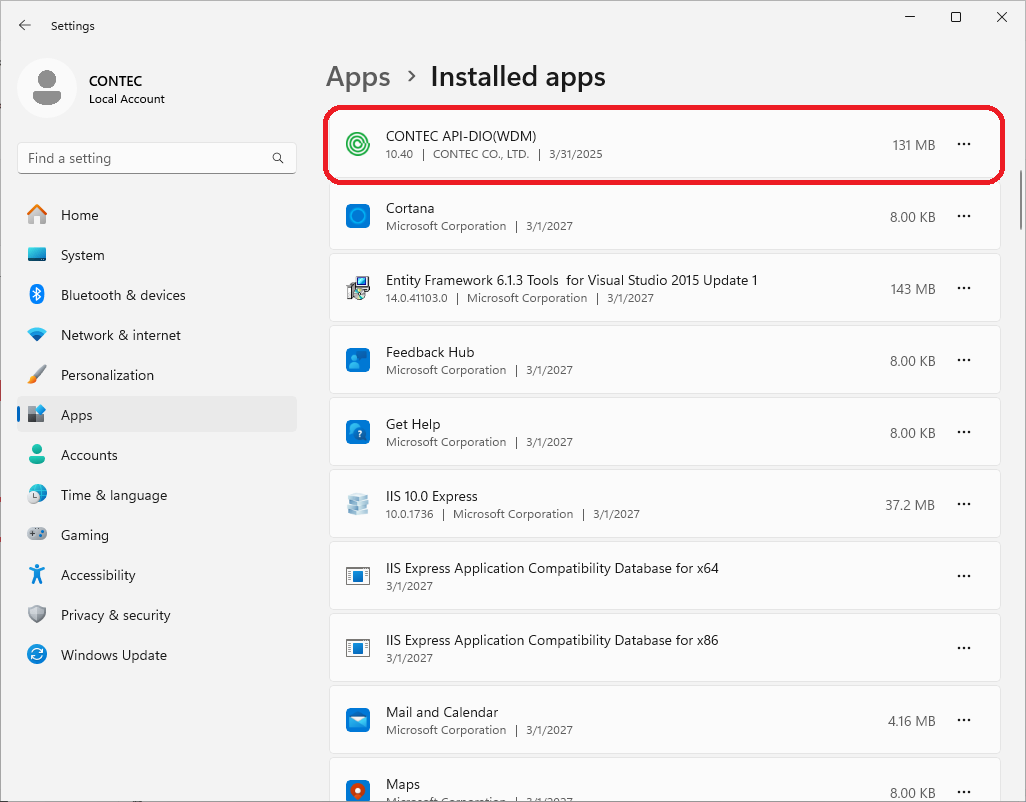Click the System monitor icon
This screenshot has height=802, width=1026.
37,254
